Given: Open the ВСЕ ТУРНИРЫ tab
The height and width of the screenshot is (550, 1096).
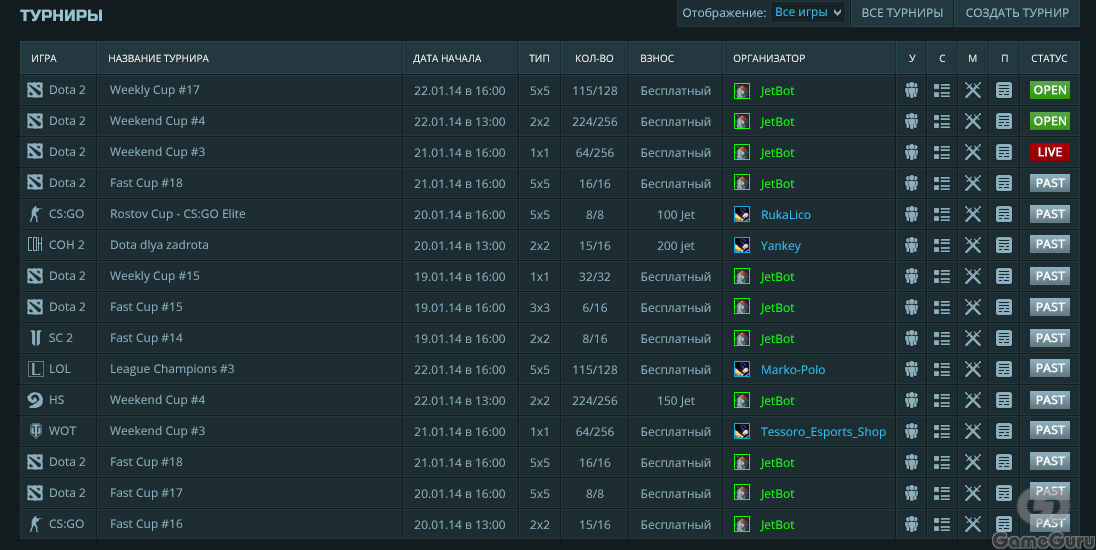Looking at the screenshot, I should (902, 13).
